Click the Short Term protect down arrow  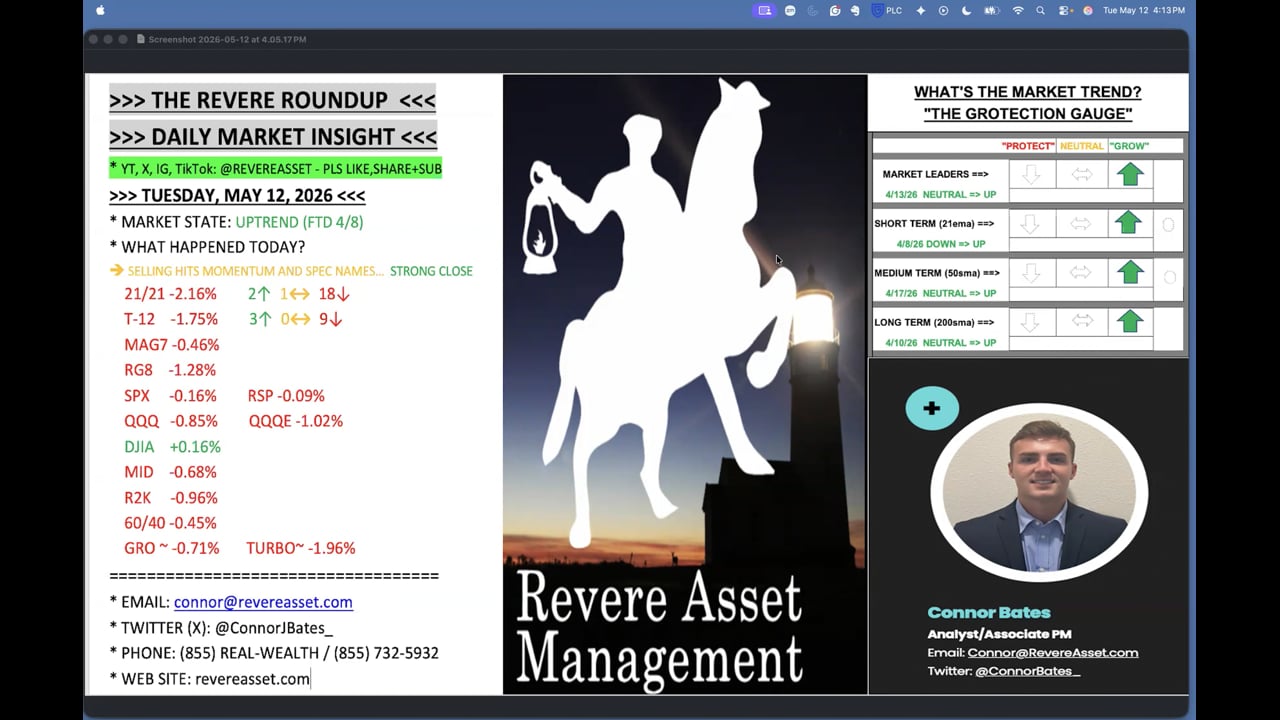[x=1032, y=223]
